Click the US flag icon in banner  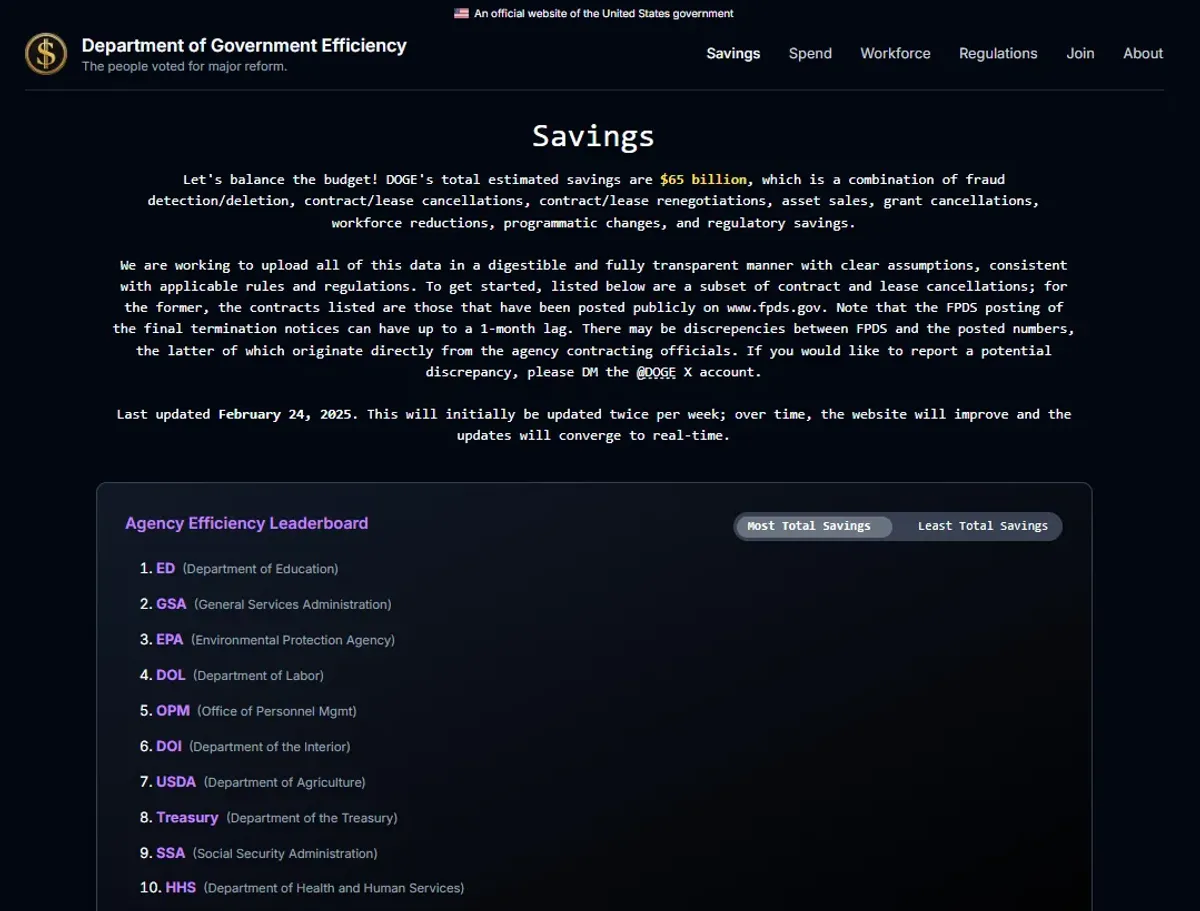click(x=461, y=14)
